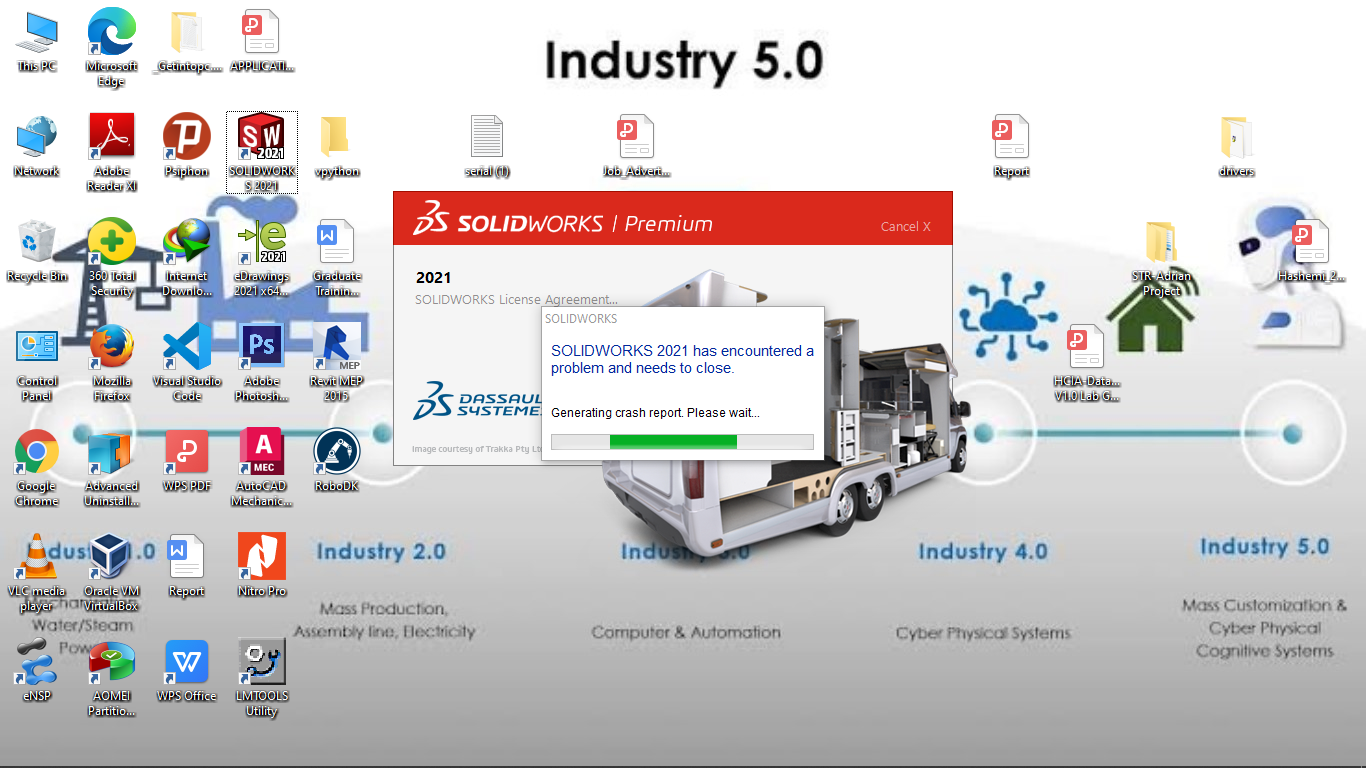Launch AOMEI Partition Assistant

tap(111, 677)
